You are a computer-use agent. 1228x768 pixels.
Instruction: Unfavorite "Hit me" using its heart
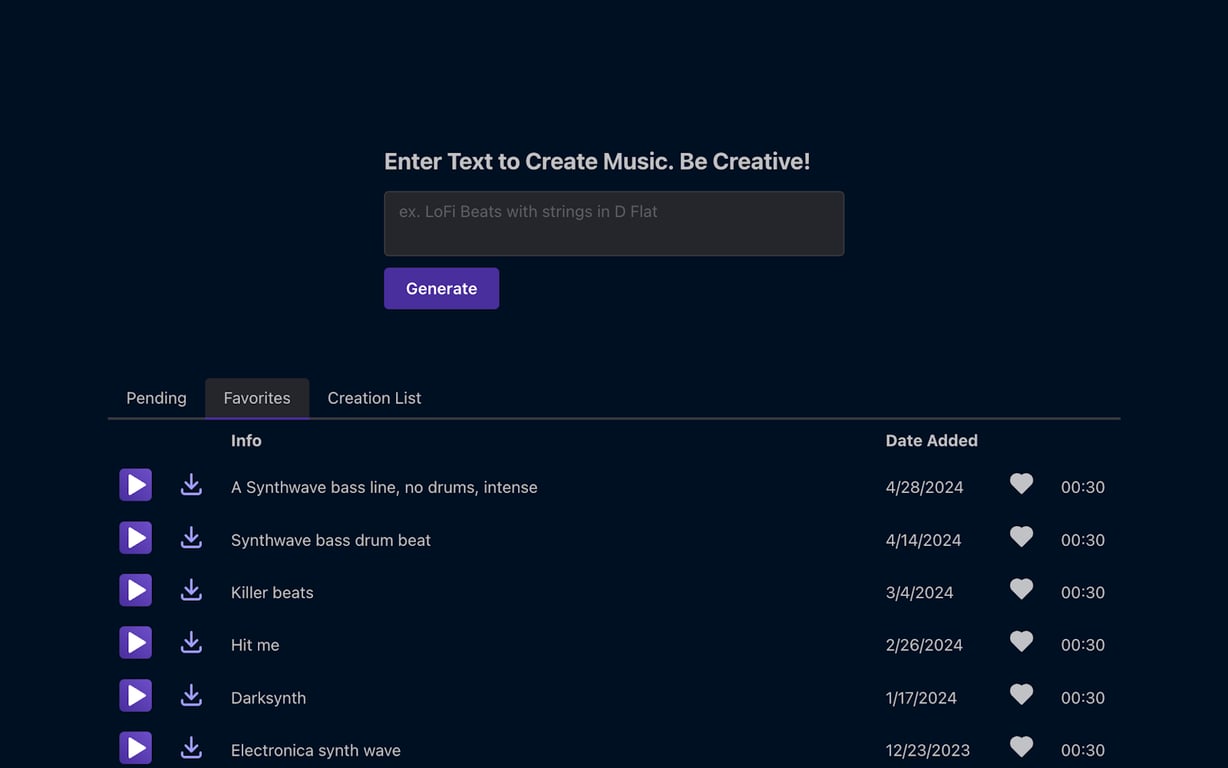[x=1021, y=641]
